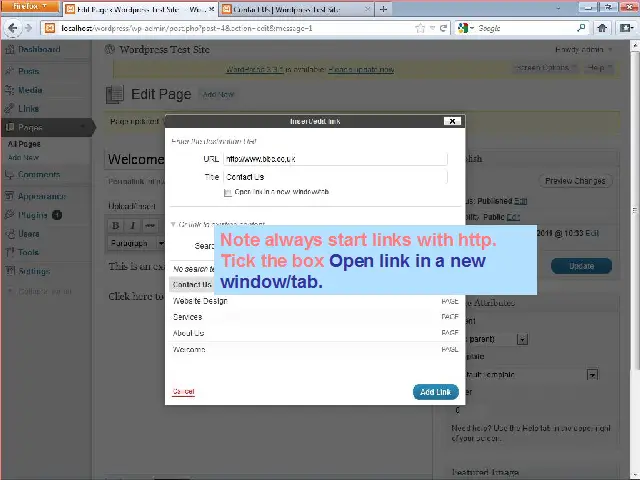
Task: Open the Firefox menu dropdown
Action: pos(30,6)
